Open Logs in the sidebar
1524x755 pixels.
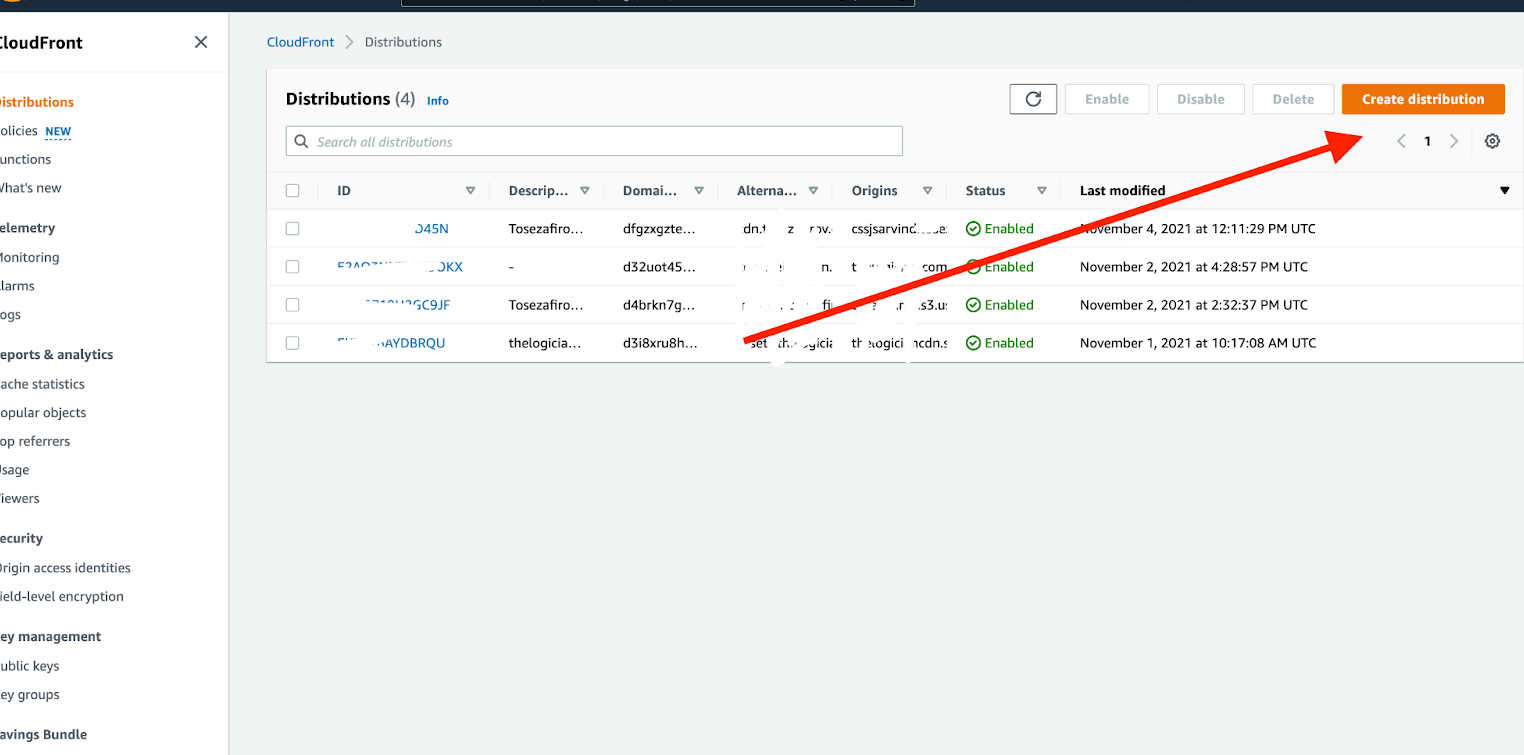(x=10, y=315)
